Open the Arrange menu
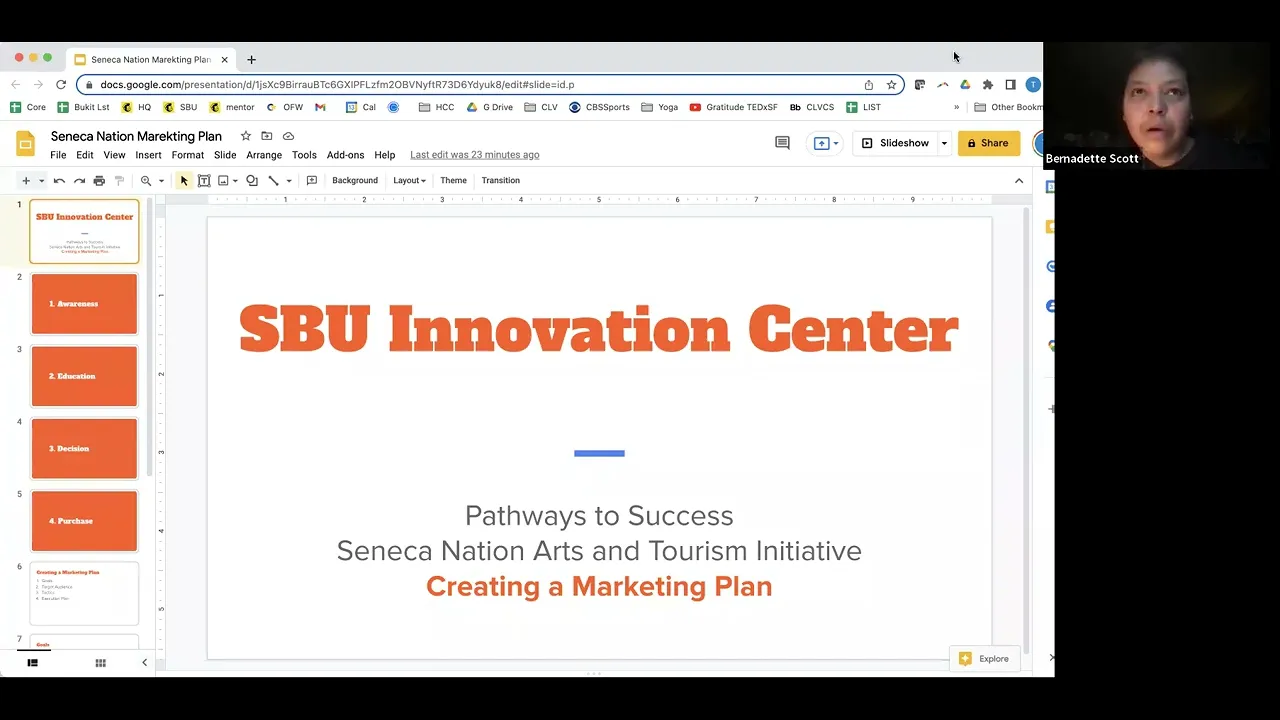The height and width of the screenshot is (720, 1280). coord(264,155)
